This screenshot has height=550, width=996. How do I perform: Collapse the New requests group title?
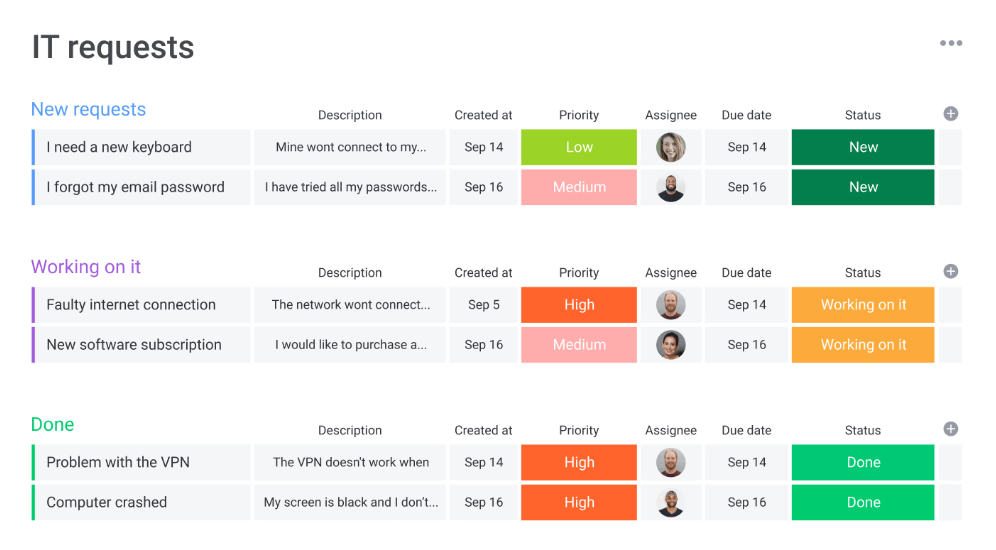[x=88, y=110]
